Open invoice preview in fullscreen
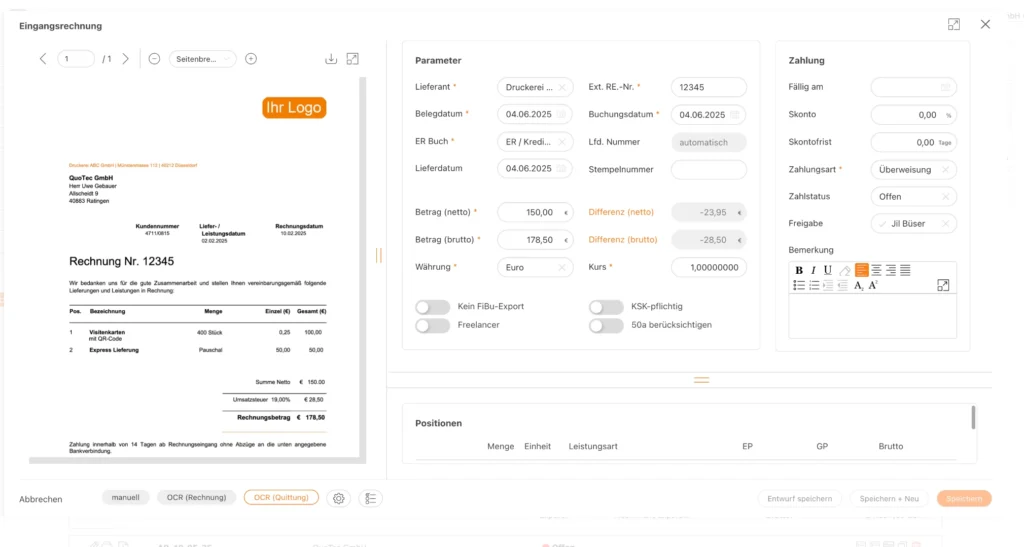This screenshot has width=1024, height=547. pyautogui.click(x=353, y=59)
